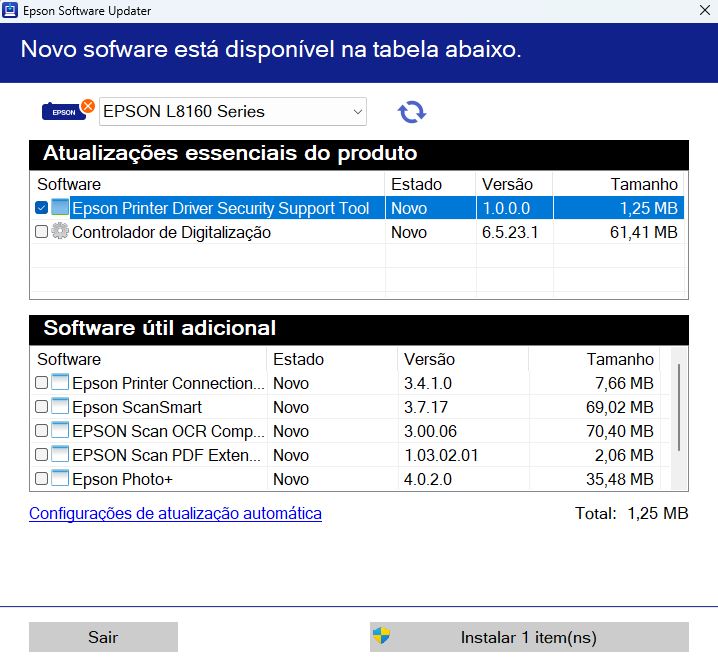Click the Epson Photo+ application icon
The height and width of the screenshot is (668, 718).
point(60,479)
